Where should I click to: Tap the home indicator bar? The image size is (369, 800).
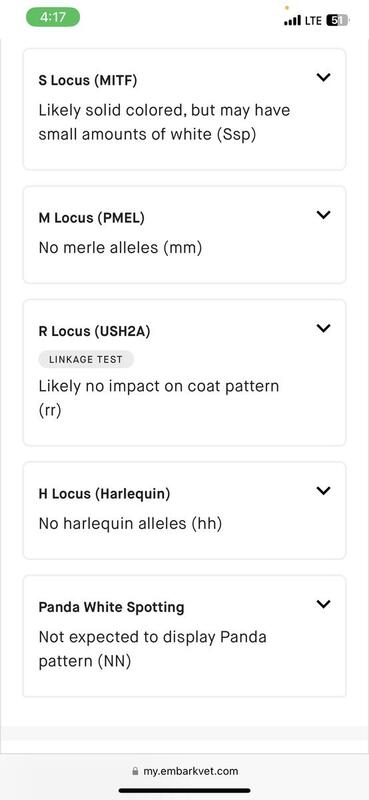click(184, 791)
